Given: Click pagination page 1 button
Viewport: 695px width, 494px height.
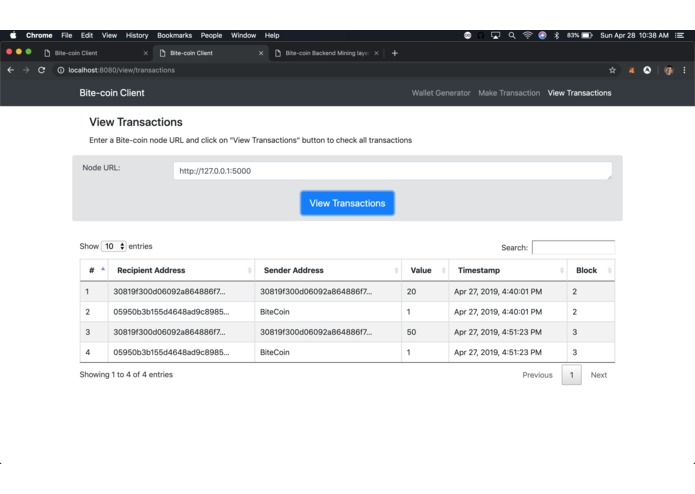Looking at the screenshot, I should click(x=572, y=375).
